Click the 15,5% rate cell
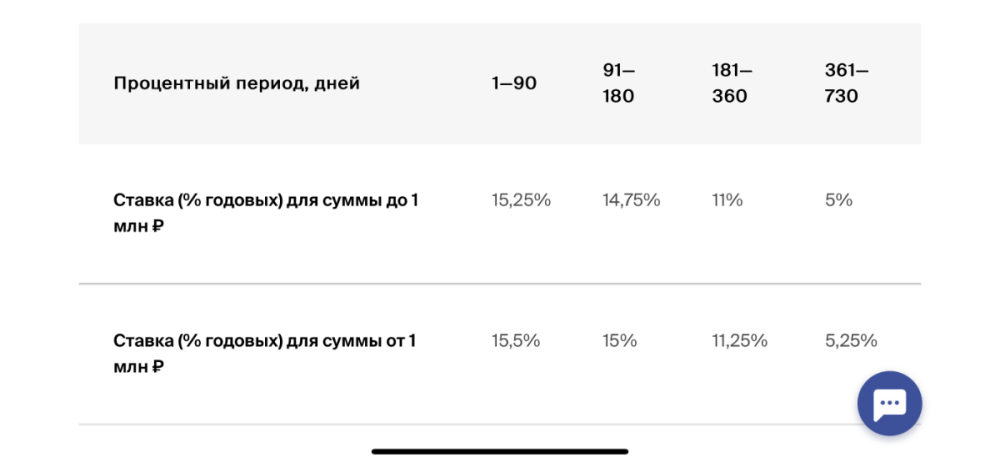 (x=515, y=341)
